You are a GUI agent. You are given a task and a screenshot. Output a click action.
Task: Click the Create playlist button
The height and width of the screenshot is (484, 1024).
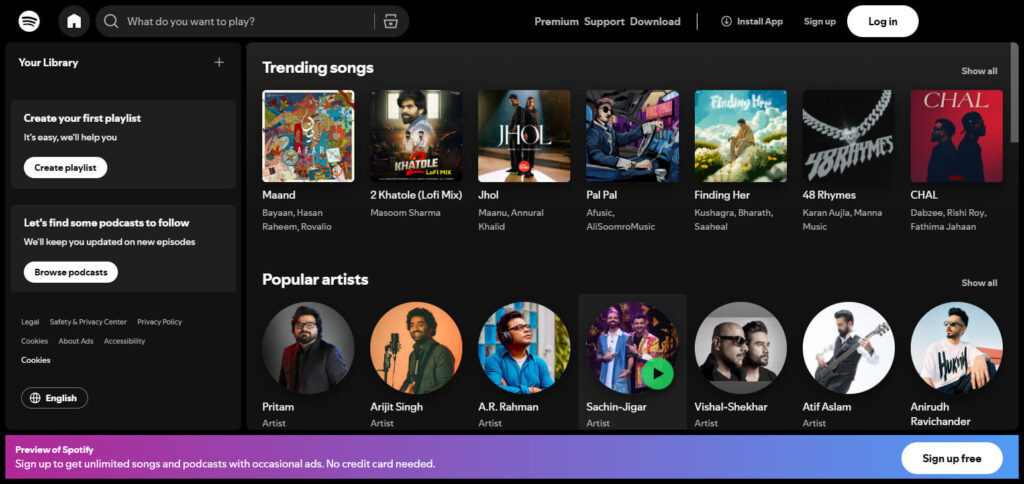click(x=65, y=168)
